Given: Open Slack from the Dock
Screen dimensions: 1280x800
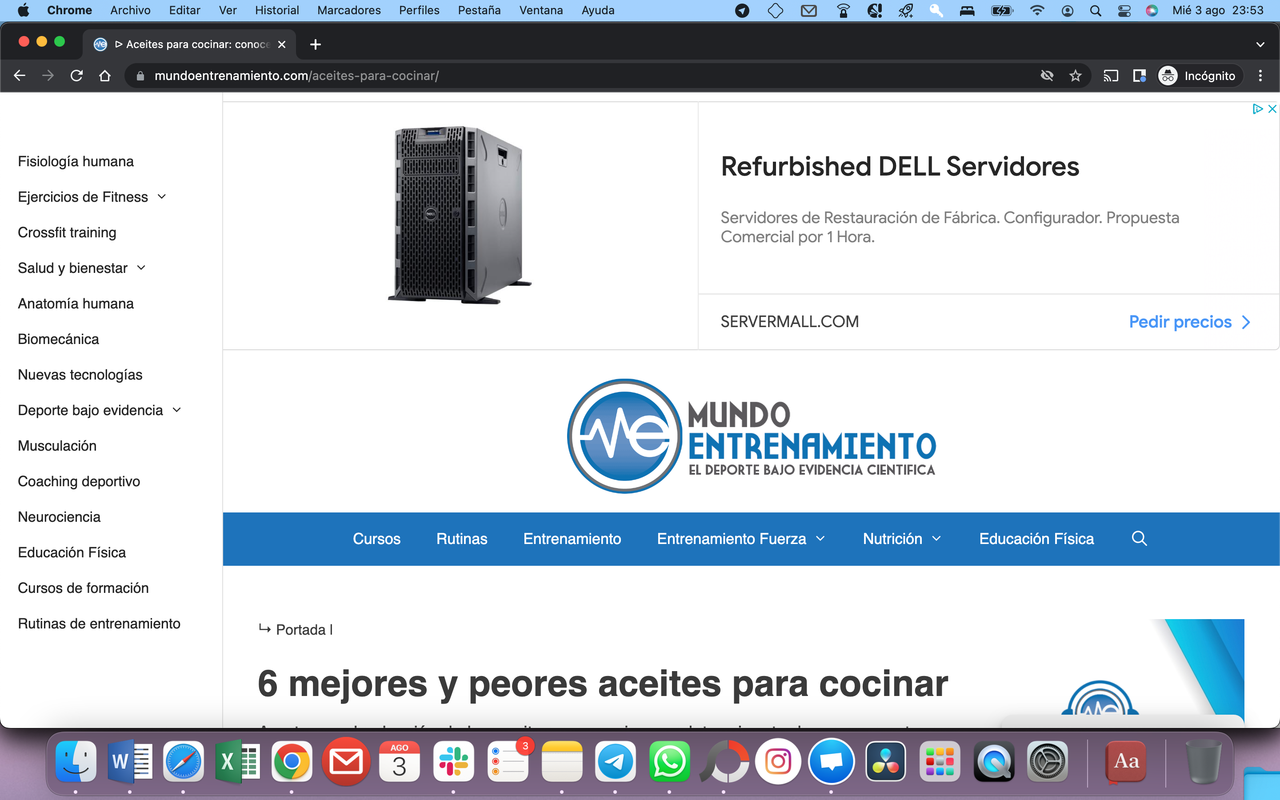Looking at the screenshot, I should (453, 762).
